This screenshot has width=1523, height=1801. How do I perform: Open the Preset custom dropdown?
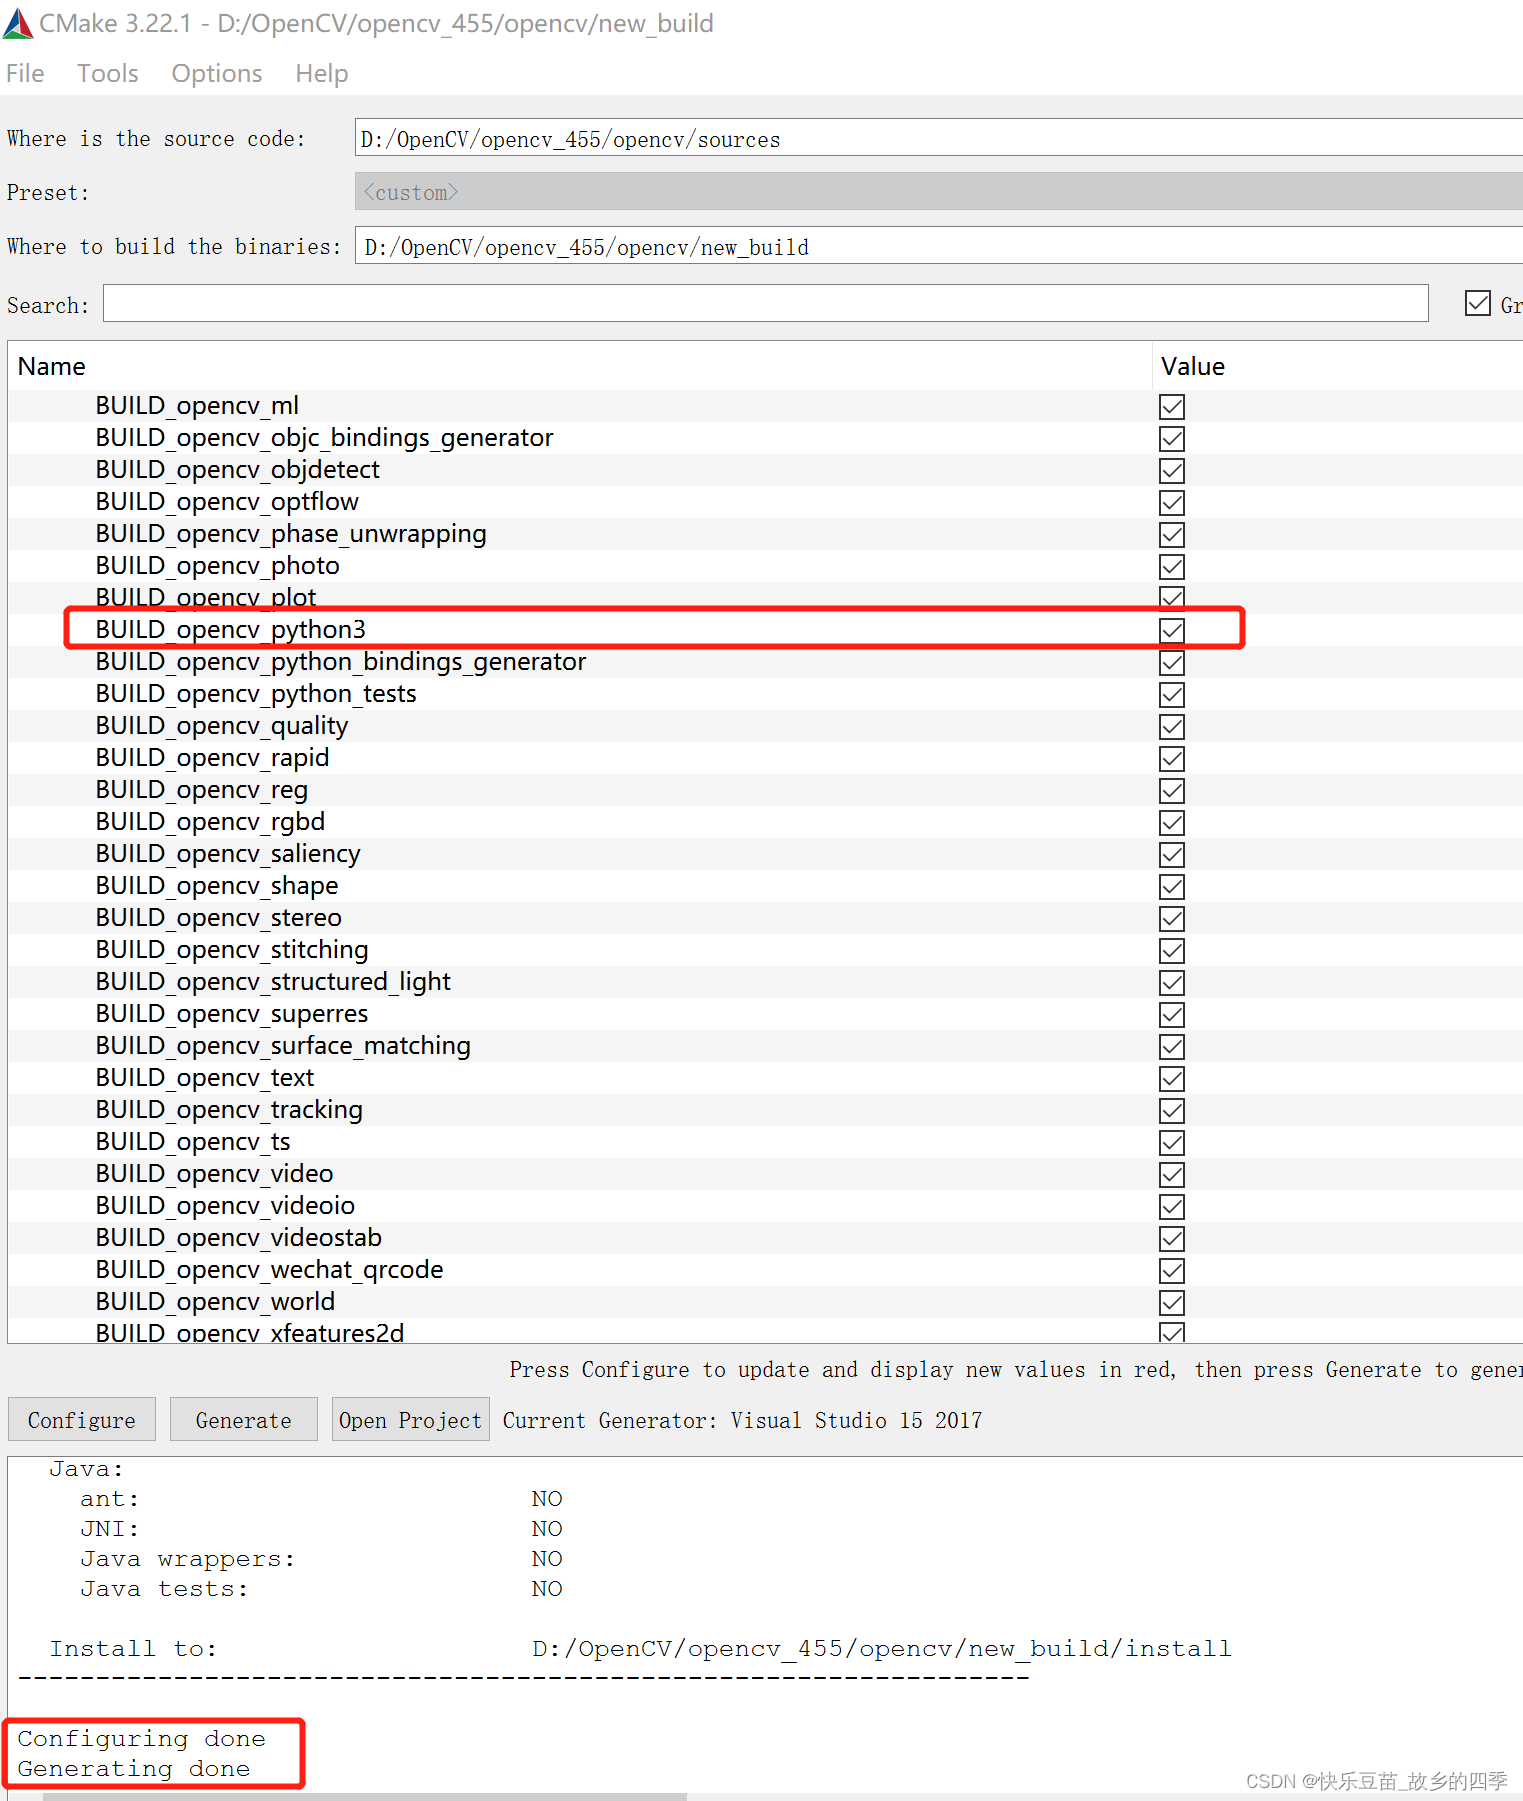[x=938, y=192]
